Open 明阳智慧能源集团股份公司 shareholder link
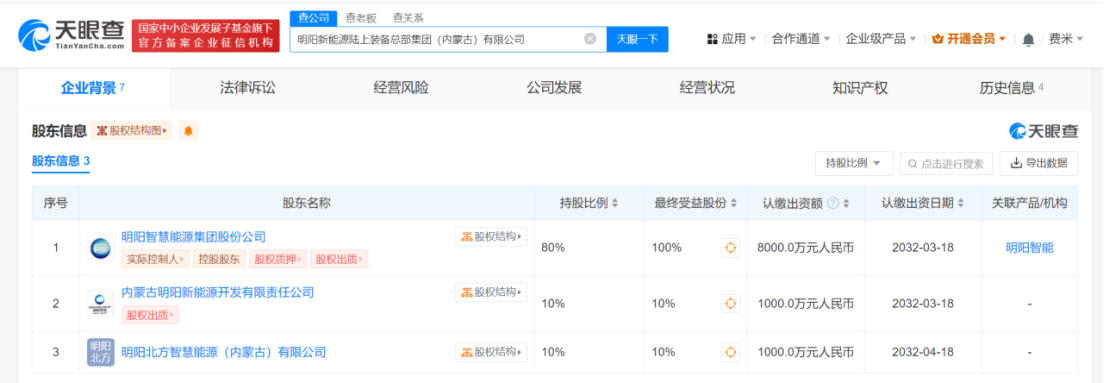1104x383 pixels. coord(194,237)
